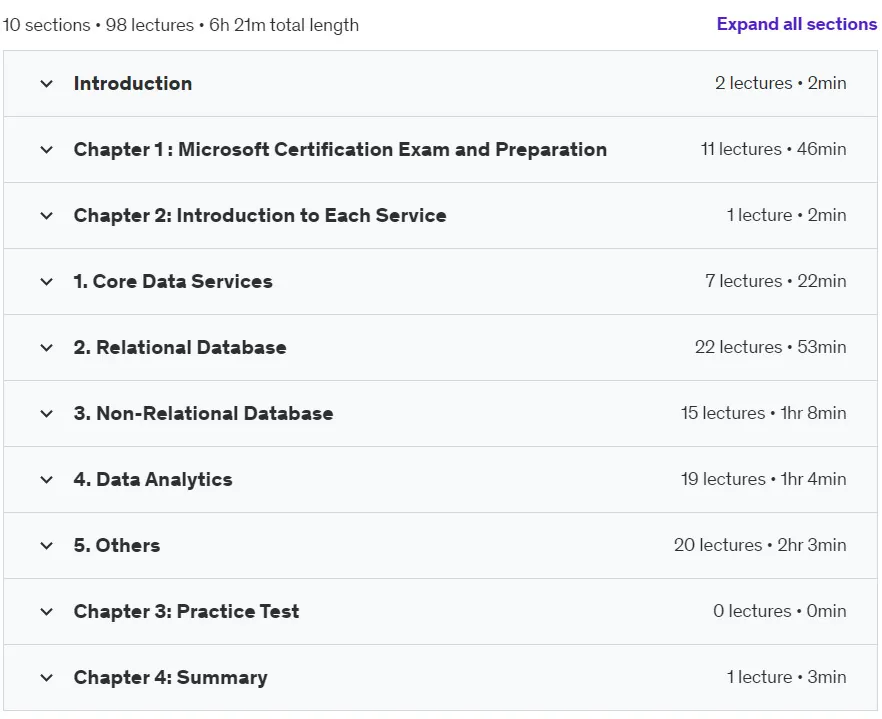Expand the Core Data Services chevron

click(47, 281)
